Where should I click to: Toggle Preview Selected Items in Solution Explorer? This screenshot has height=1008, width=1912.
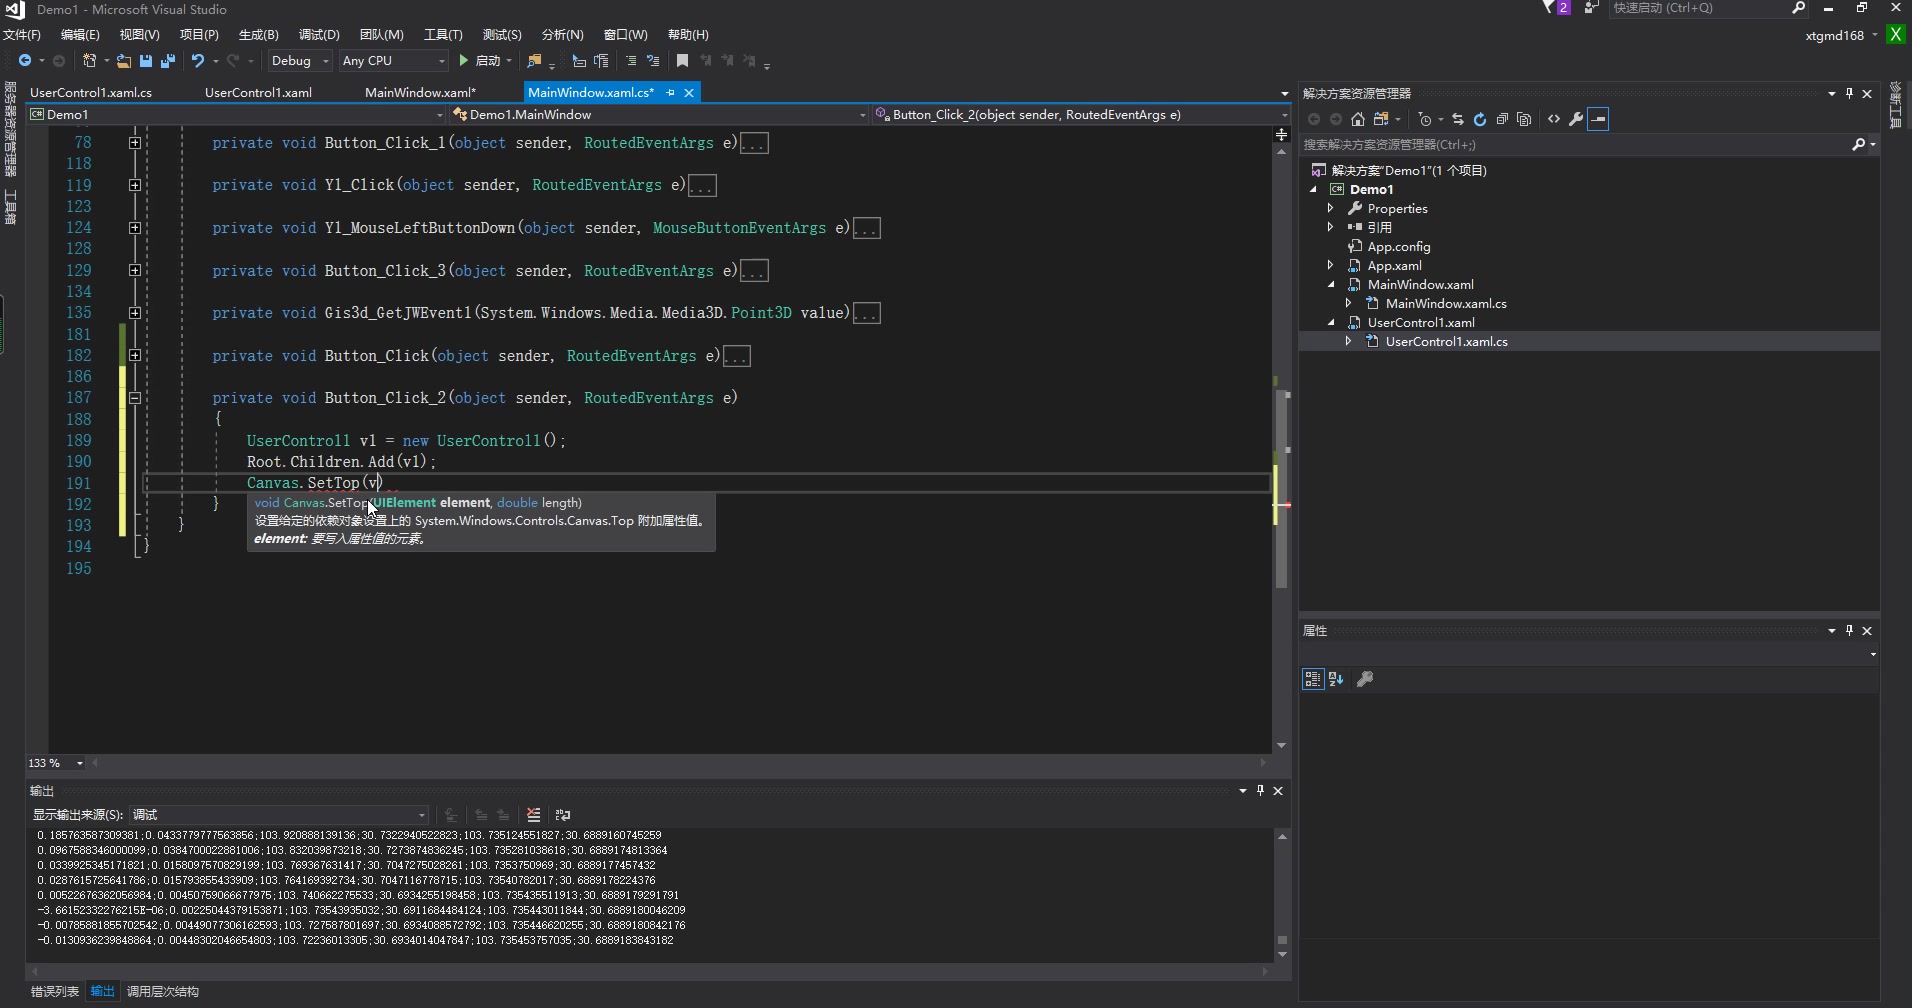point(1598,119)
